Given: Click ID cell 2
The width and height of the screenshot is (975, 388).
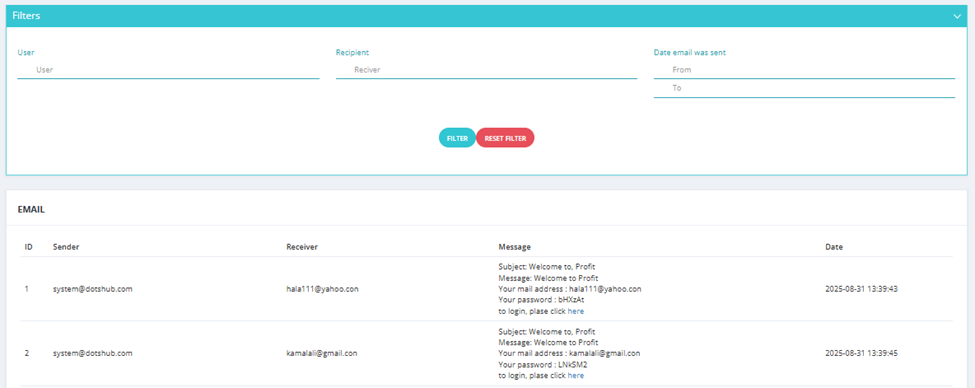Looking at the screenshot, I should (27, 353).
